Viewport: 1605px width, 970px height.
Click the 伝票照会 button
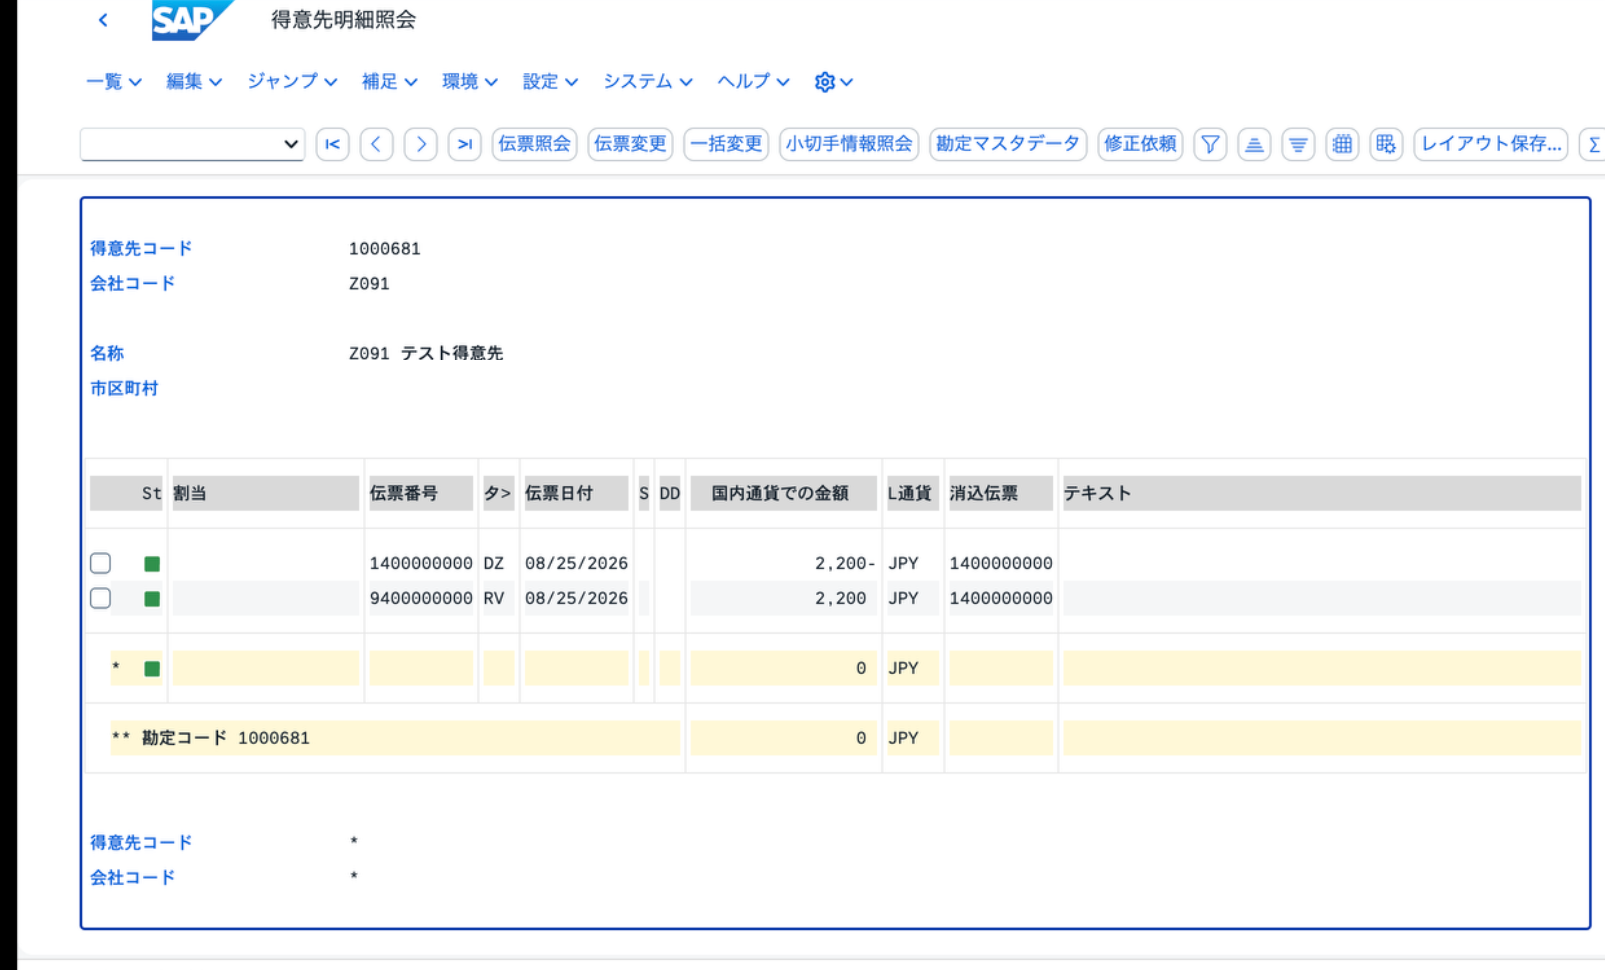pos(534,144)
